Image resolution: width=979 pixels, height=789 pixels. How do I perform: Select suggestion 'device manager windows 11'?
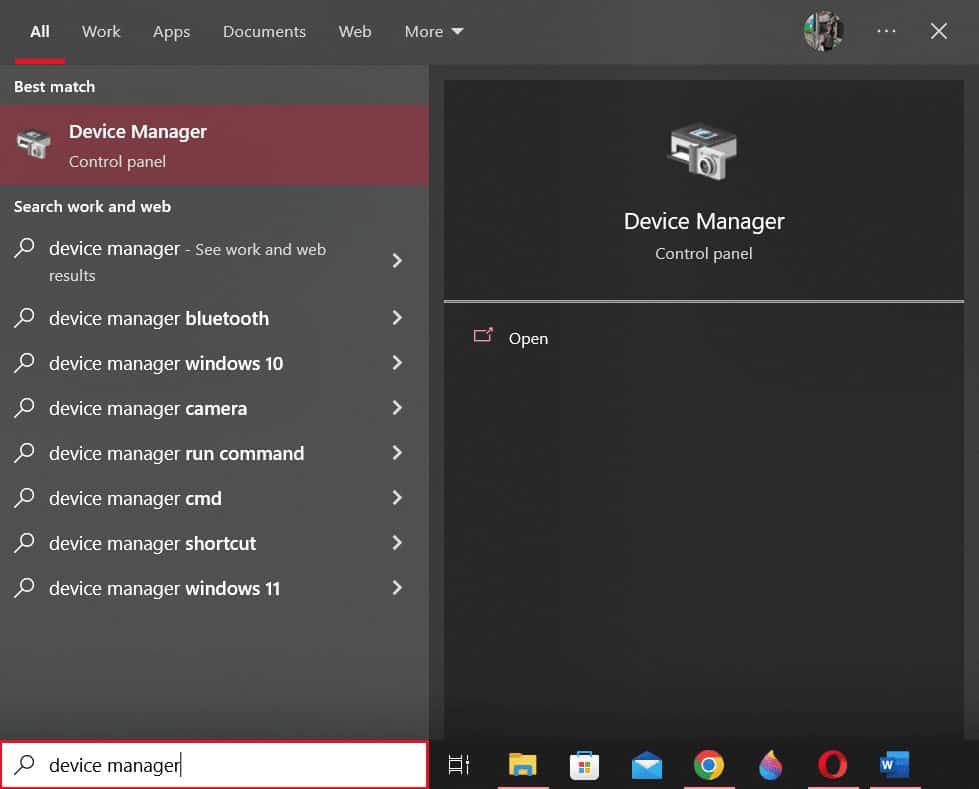click(x=214, y=588)
